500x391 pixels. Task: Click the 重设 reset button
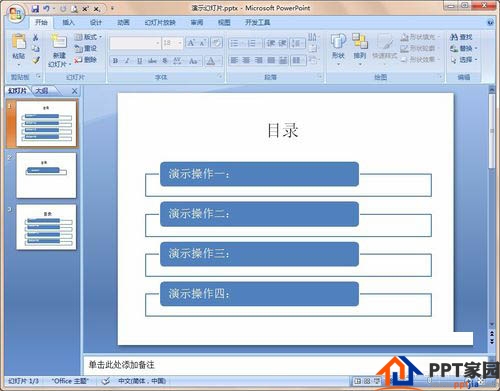[86, 49]
